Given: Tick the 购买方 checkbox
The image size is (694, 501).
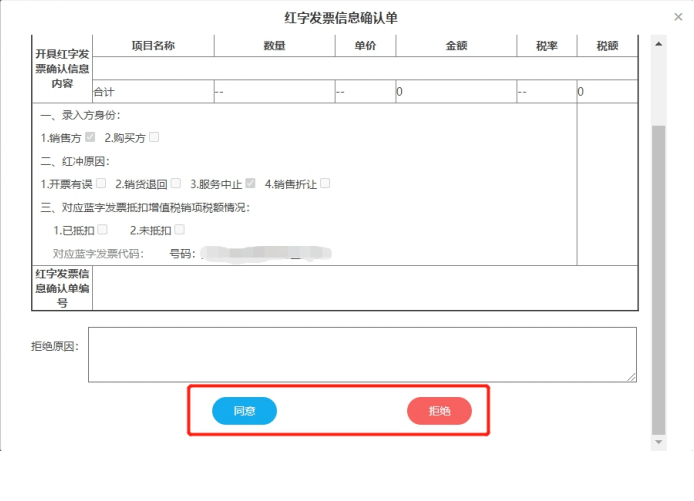Looking at the screenshot, I should tap(154, 137).
